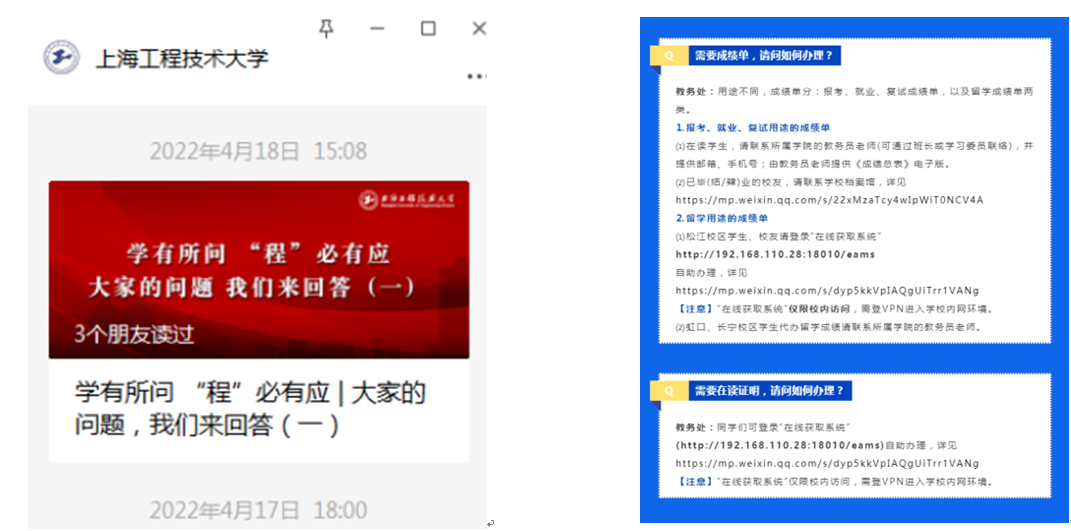Open article title 学有所问 "程"必有应
The height and width of the screenshot is (531, 1071).
[x=250, y=408]
